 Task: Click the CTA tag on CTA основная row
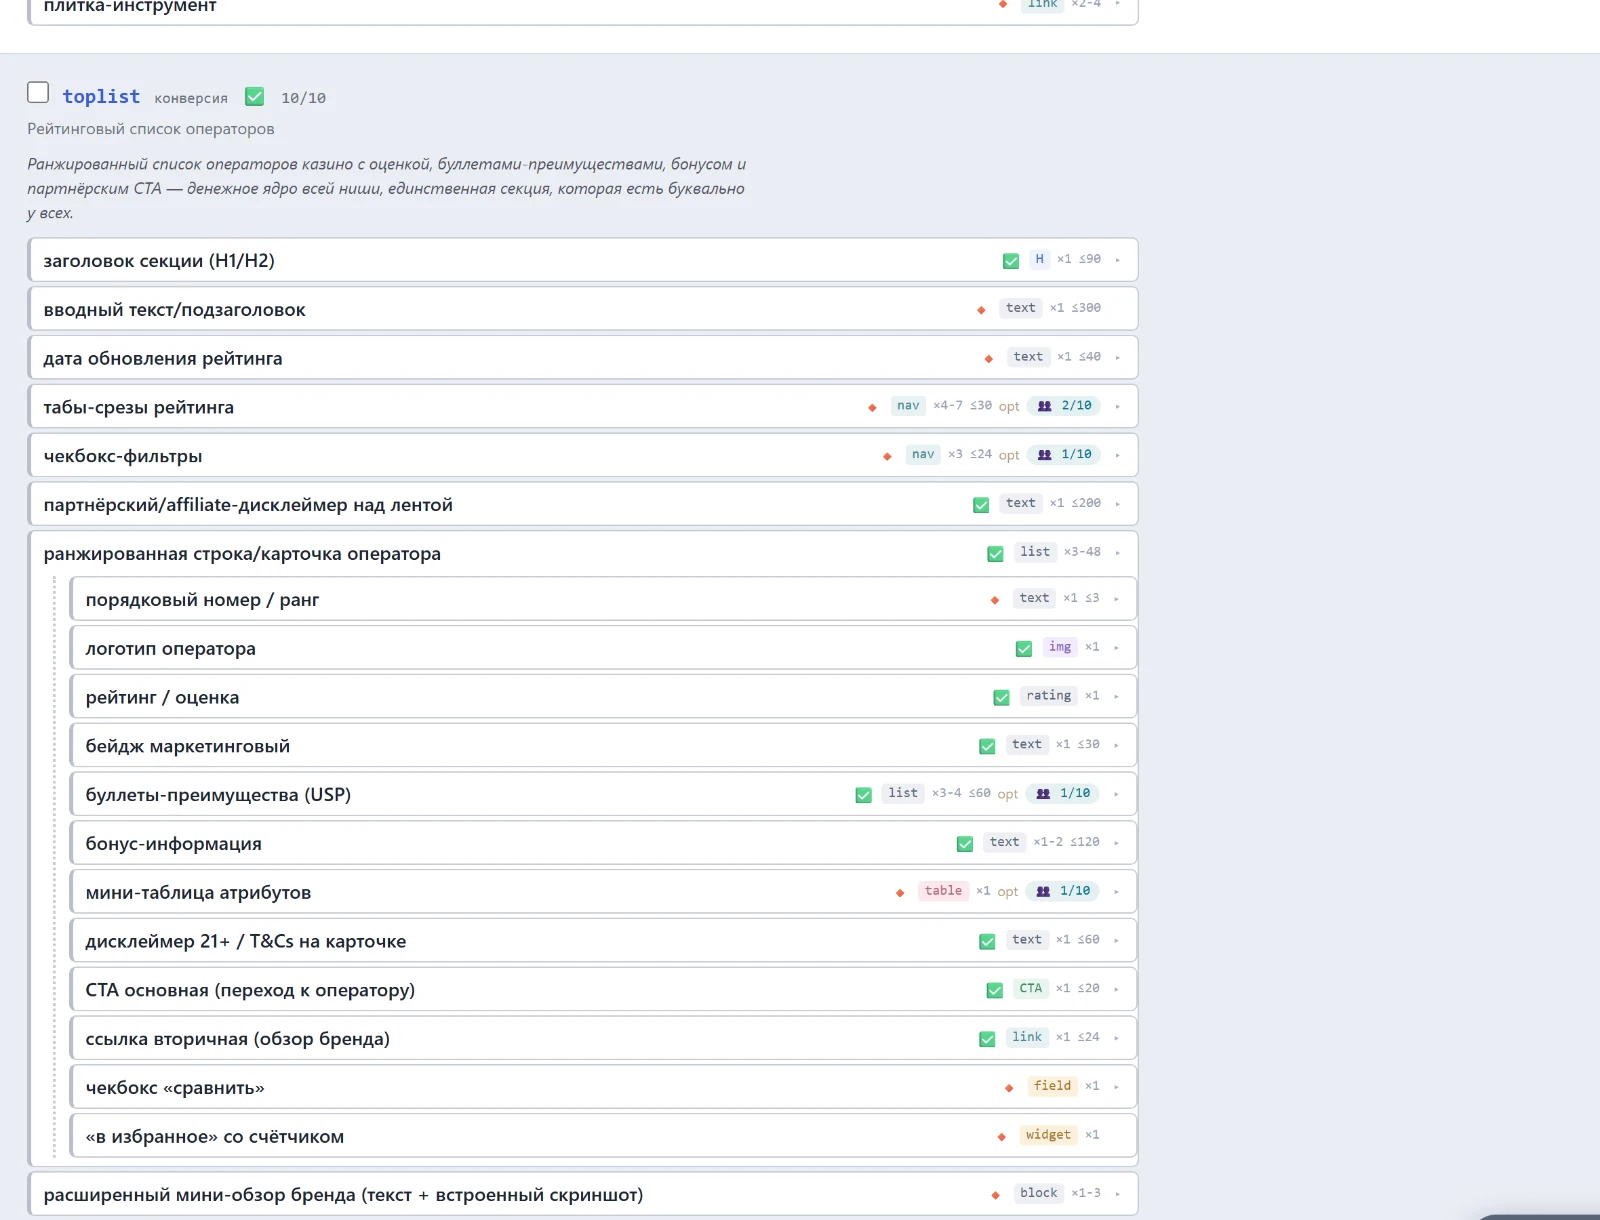coord(1031,988)
